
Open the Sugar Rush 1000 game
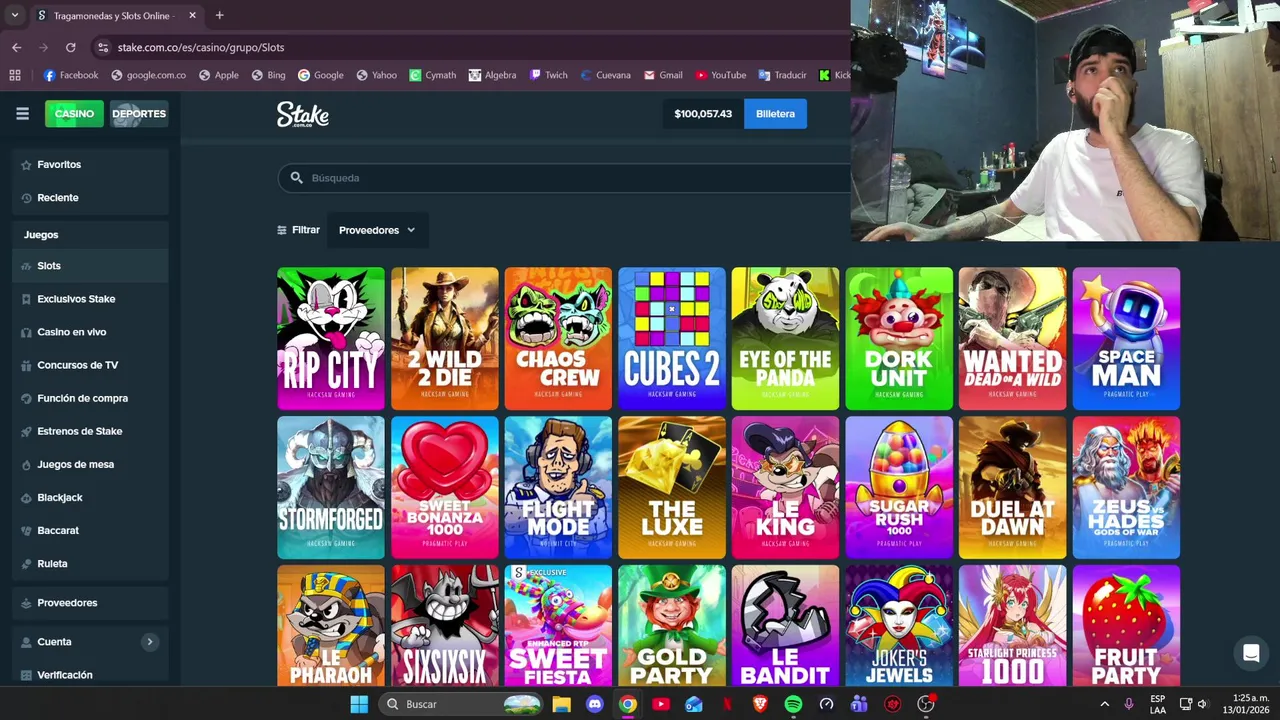click(899, 488)
